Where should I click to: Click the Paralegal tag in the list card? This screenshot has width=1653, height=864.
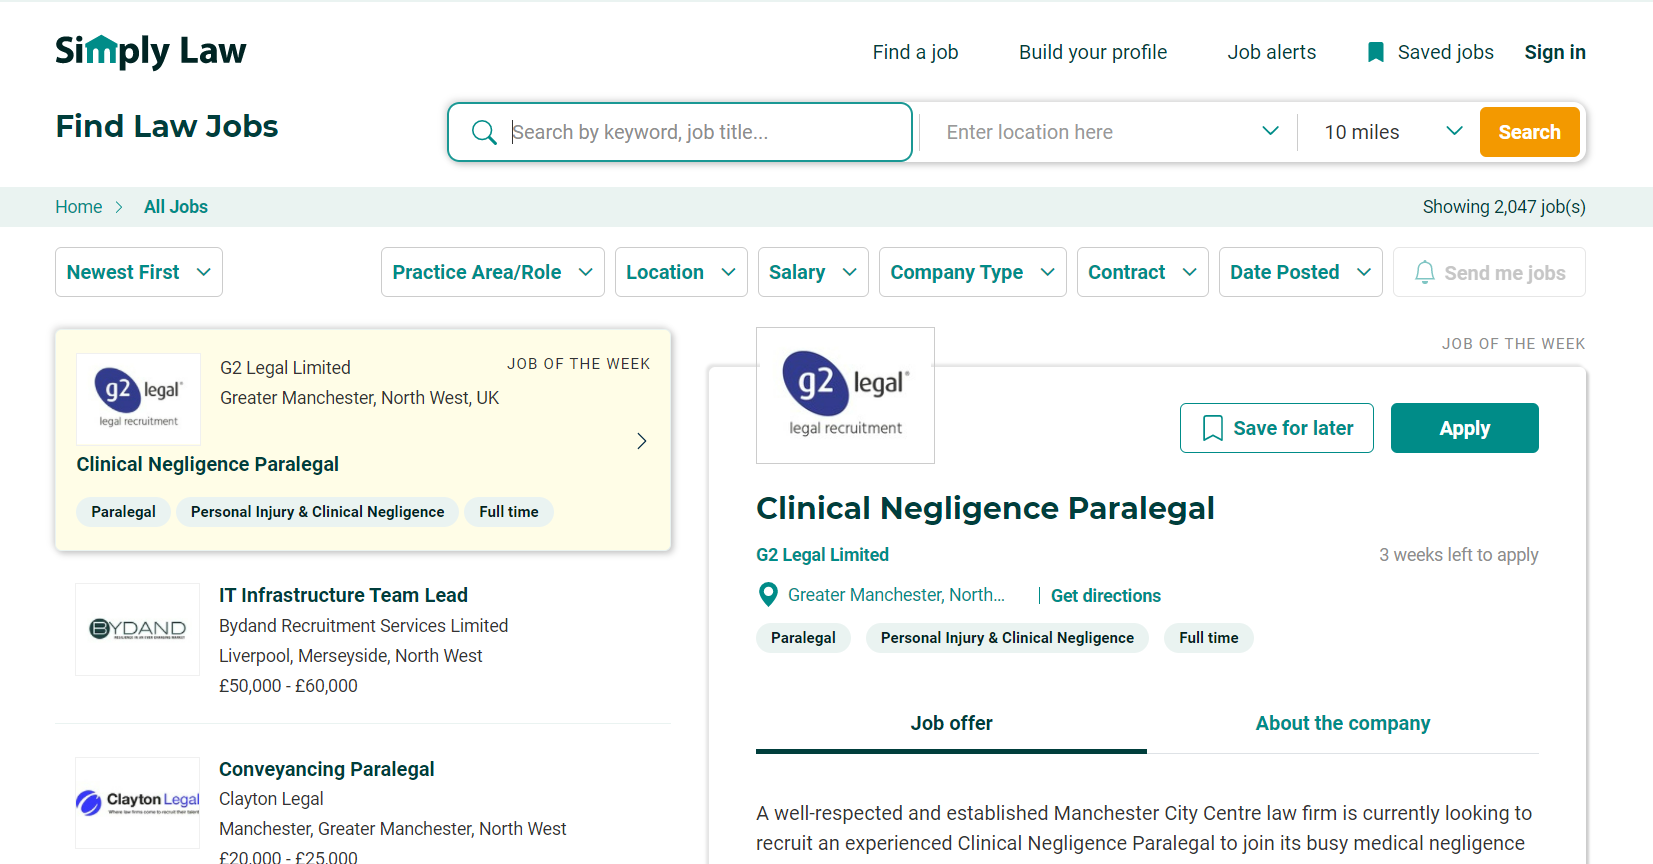(123, 512)
